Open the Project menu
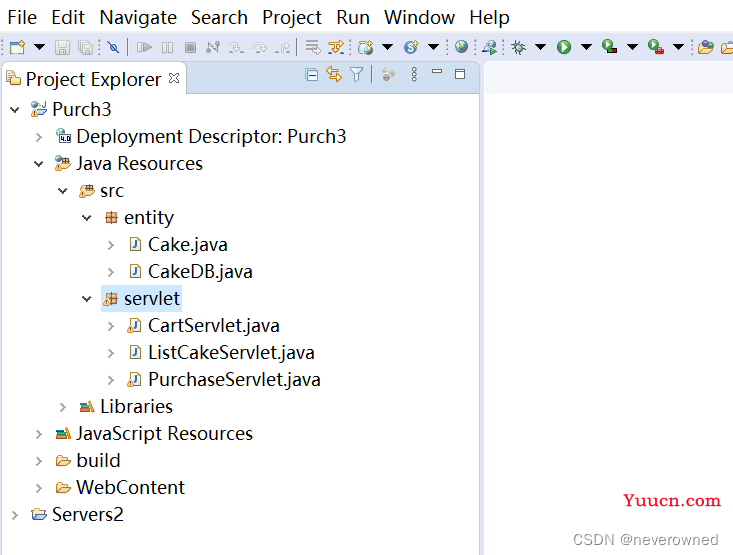 [x=292, y=18]
